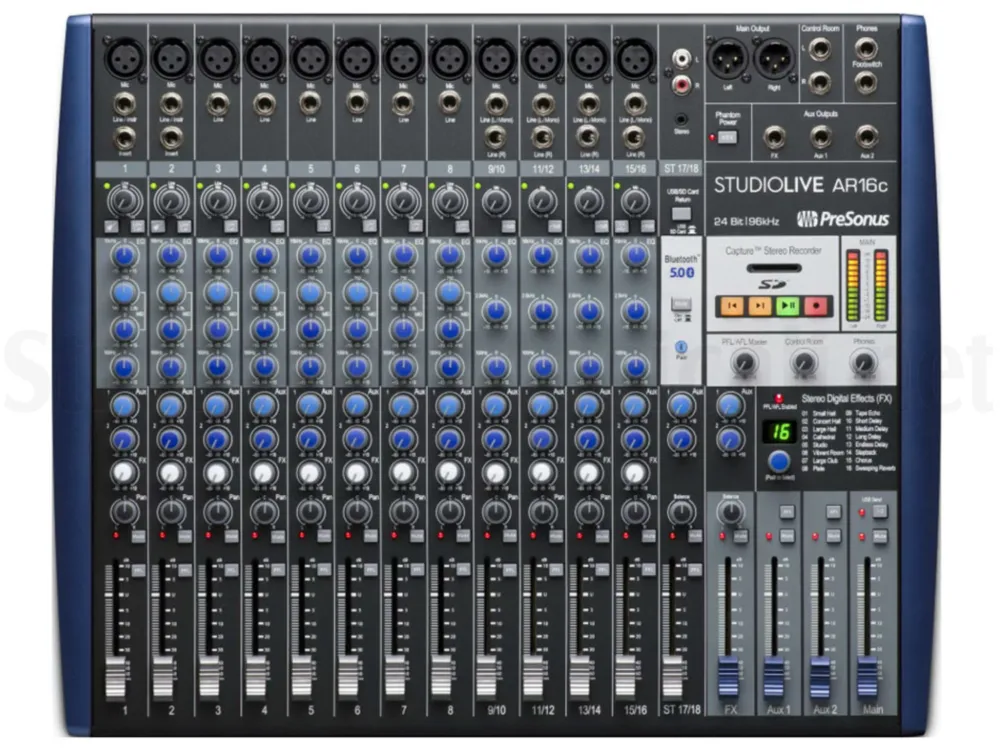Click the channel 1 fader cap
The image size is (1000, 750).
(115, 677)
